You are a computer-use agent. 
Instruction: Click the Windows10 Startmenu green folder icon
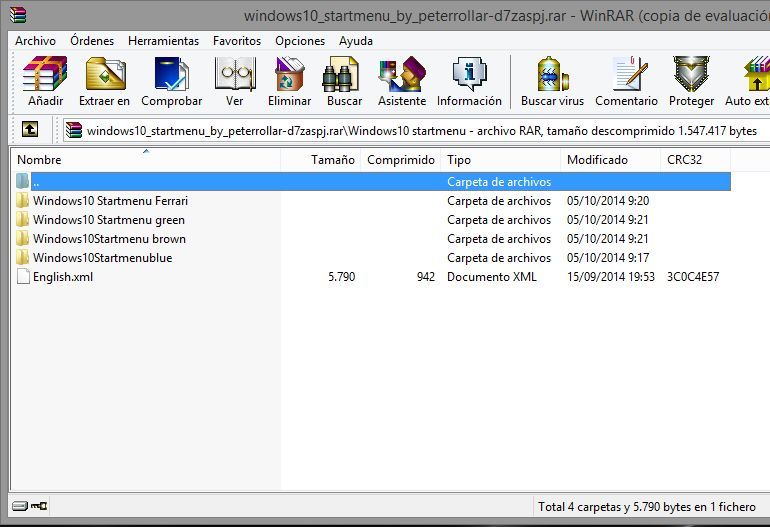coord(22,220)
